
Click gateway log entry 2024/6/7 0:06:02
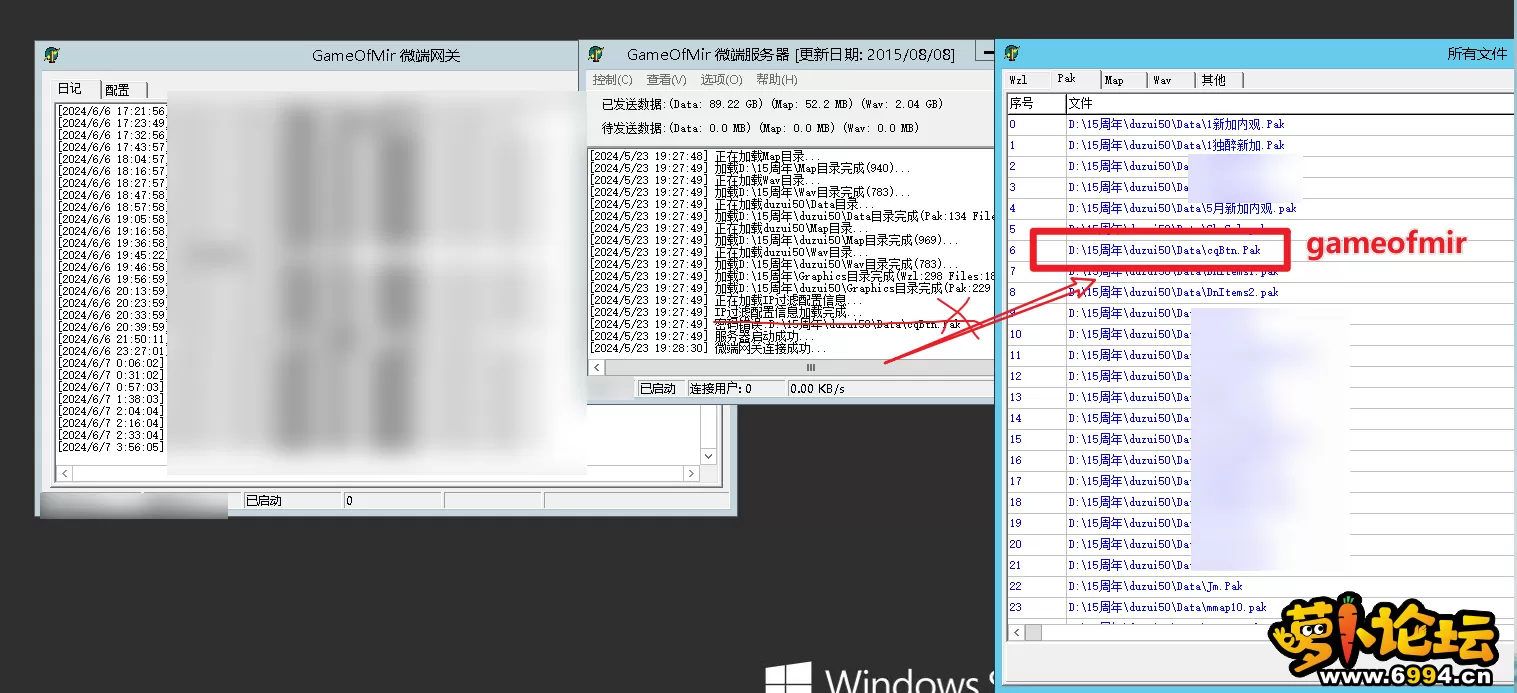(110, 363)
